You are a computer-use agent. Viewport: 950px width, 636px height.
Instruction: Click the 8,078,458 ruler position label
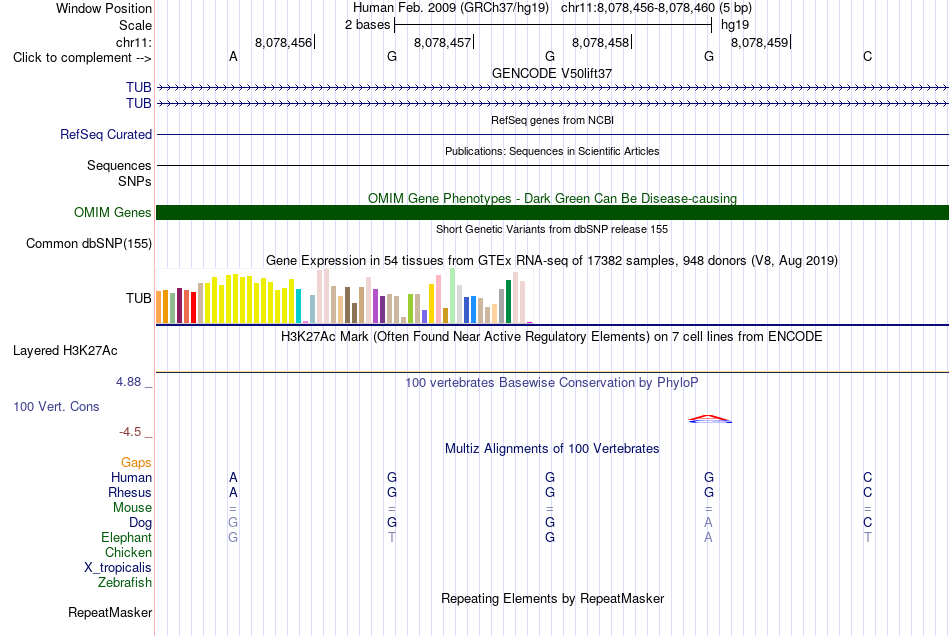tap(600, 42)
